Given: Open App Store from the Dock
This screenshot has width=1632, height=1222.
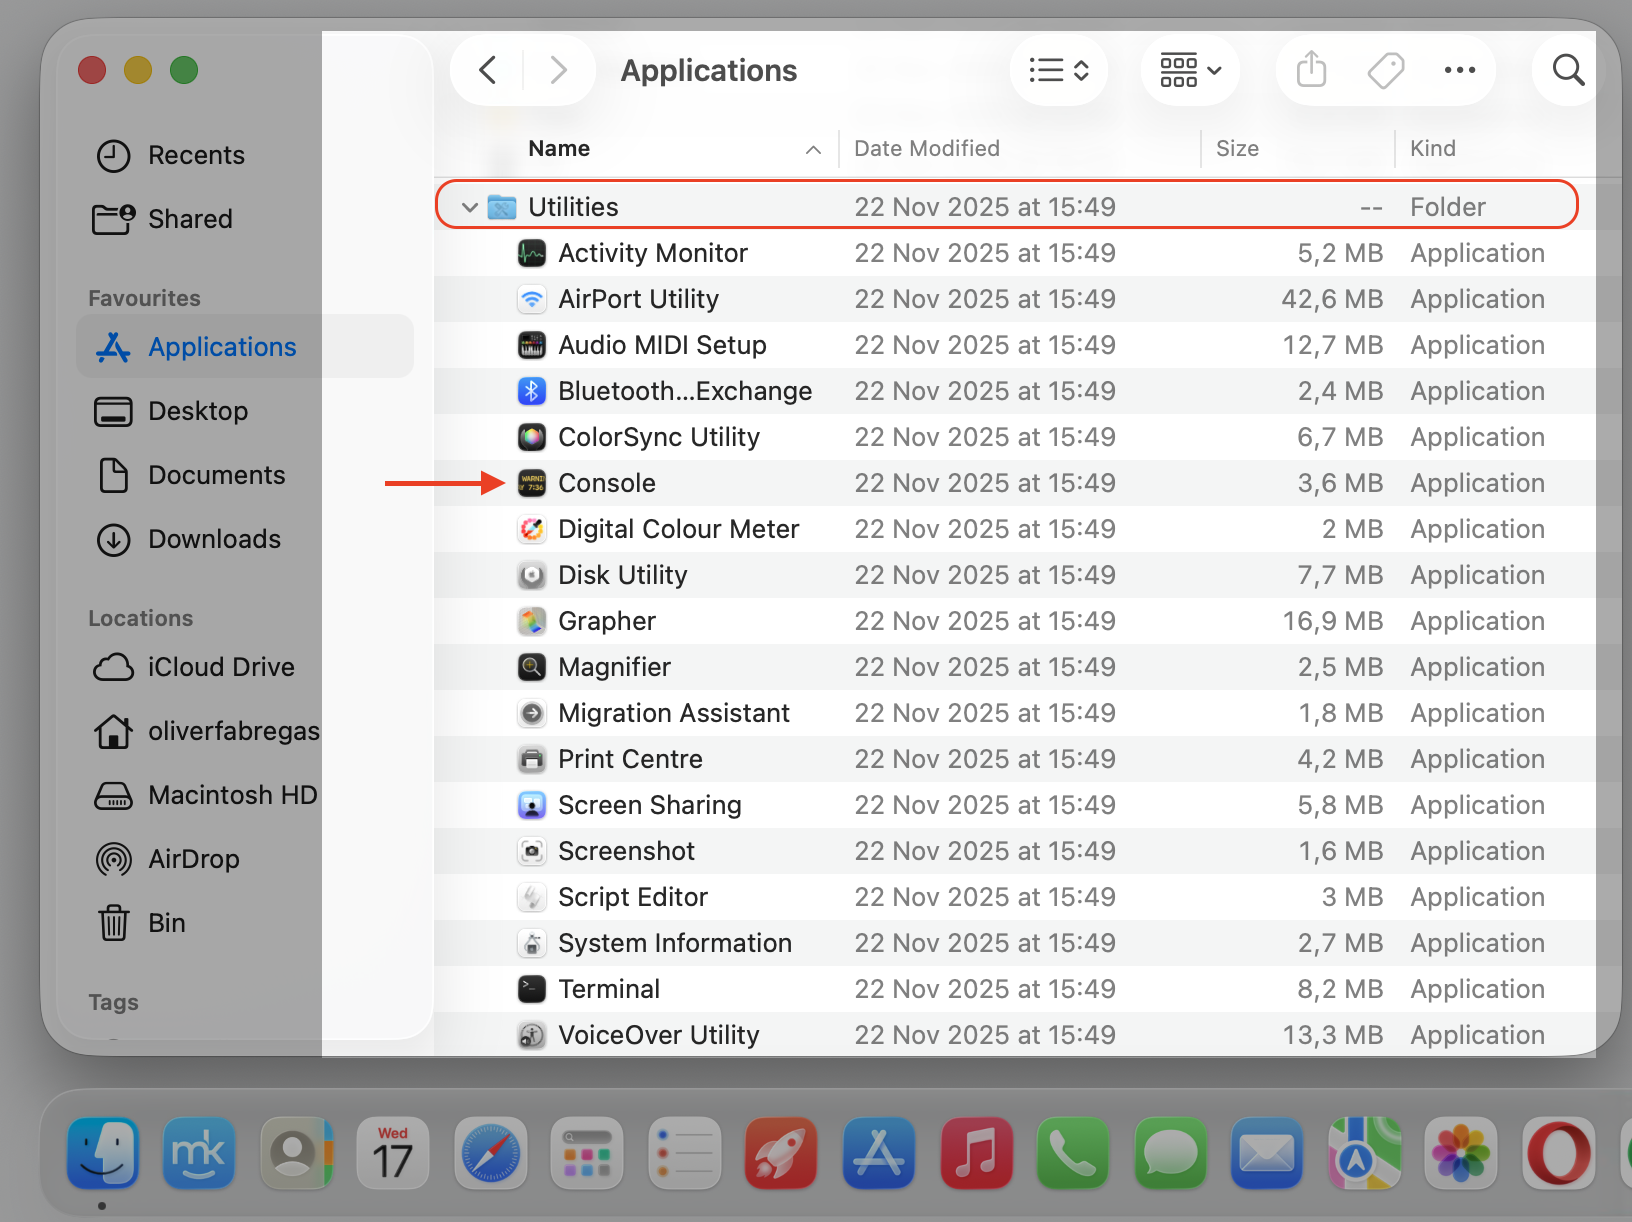Looking at the screenshot, I should tap(879, 1153).
